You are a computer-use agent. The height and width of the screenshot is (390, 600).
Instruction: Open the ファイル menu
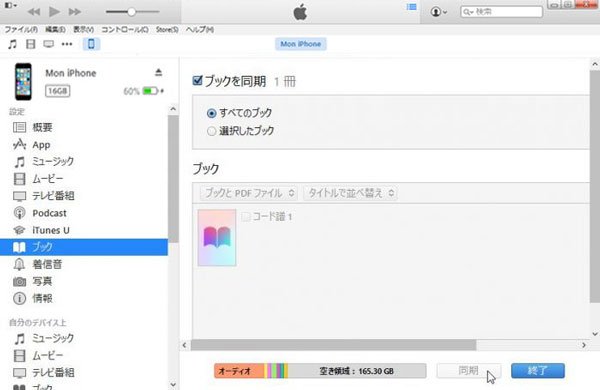[21, 29]
